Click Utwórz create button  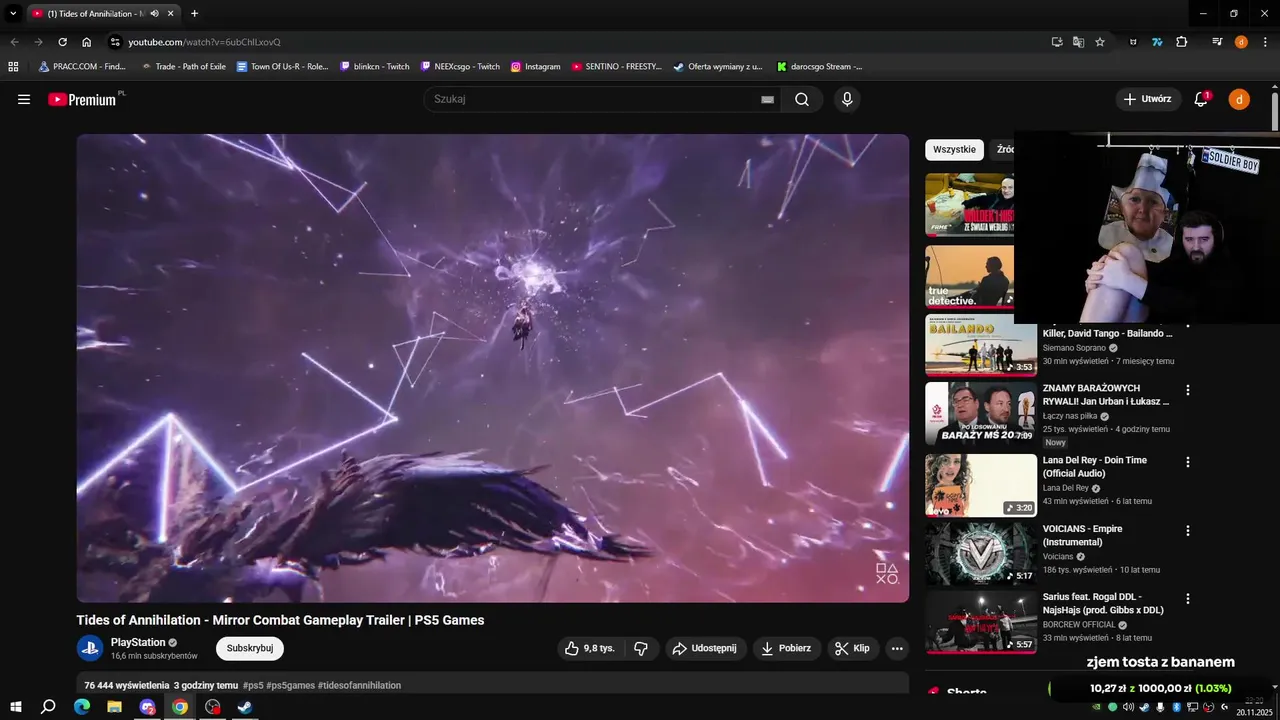[1148, 99]
